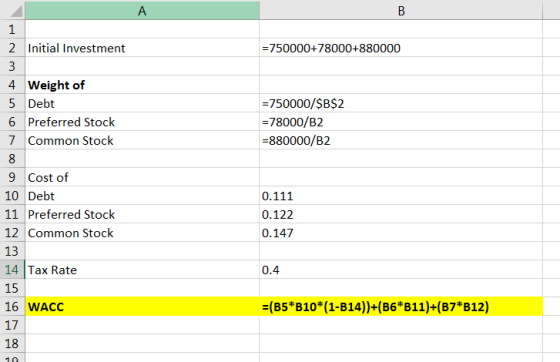Click the 0.111 value cell
This screenshot has height=362, width=560.
pyautogui.click(x=401, y=196)
